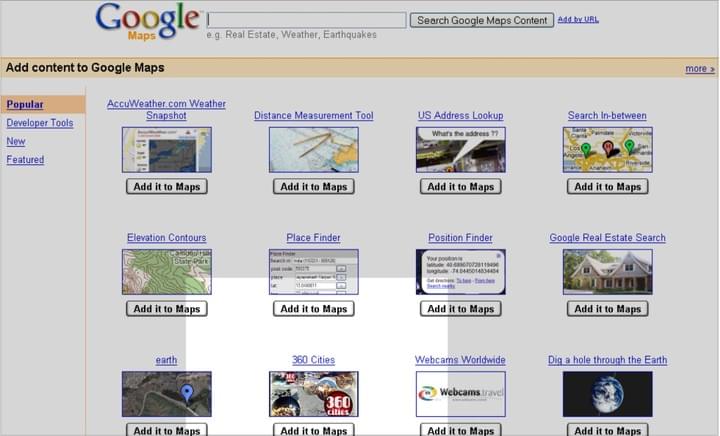
Task: Add US Address Lookup to Maps
Action: (461, 187)
